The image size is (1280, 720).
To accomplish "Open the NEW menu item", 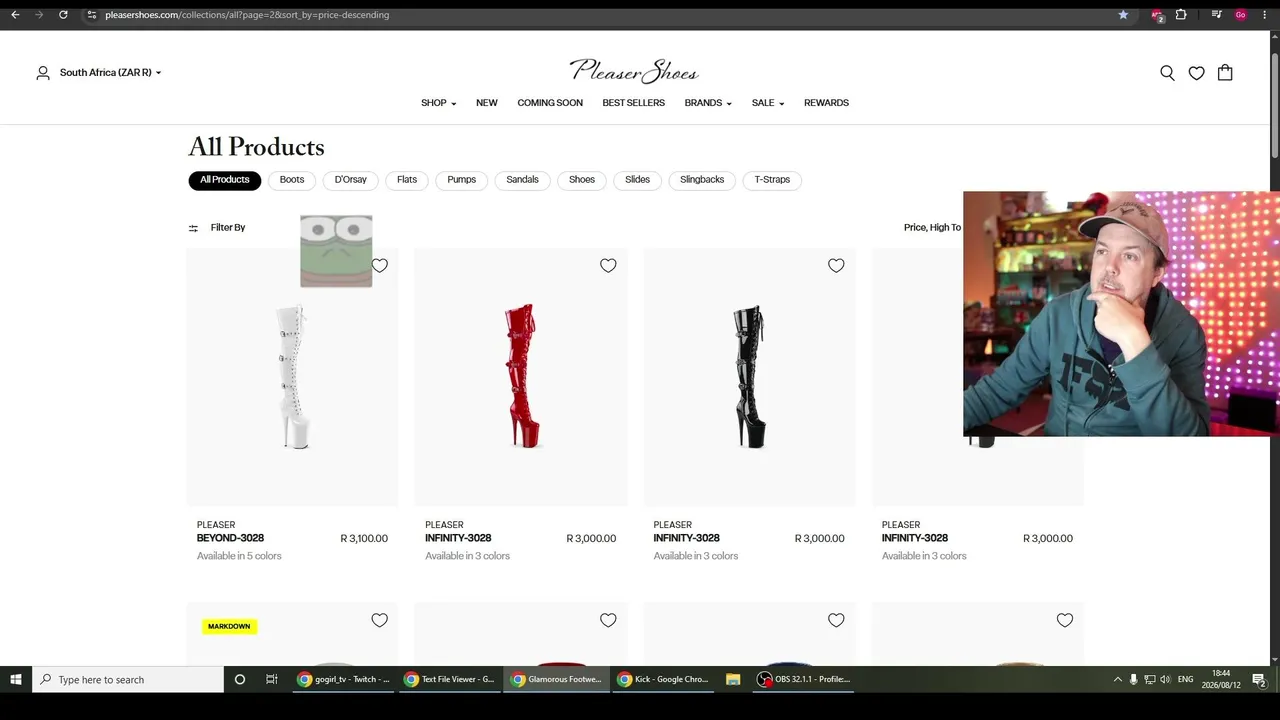I will pyautogui.click(x=487, y=103).
